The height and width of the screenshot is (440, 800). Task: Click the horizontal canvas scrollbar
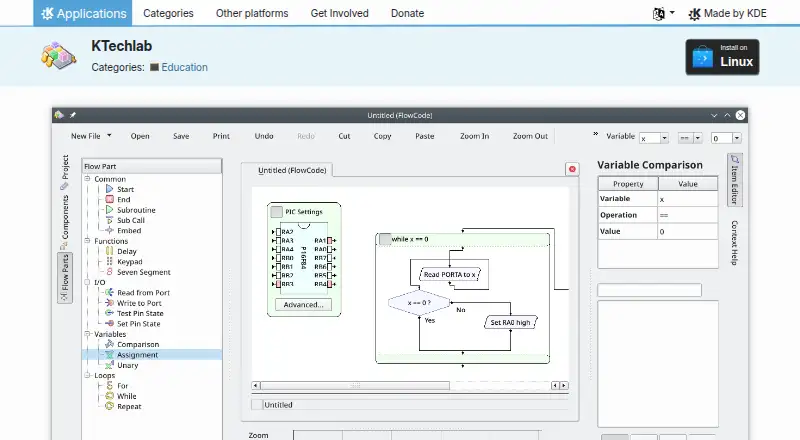355,385
